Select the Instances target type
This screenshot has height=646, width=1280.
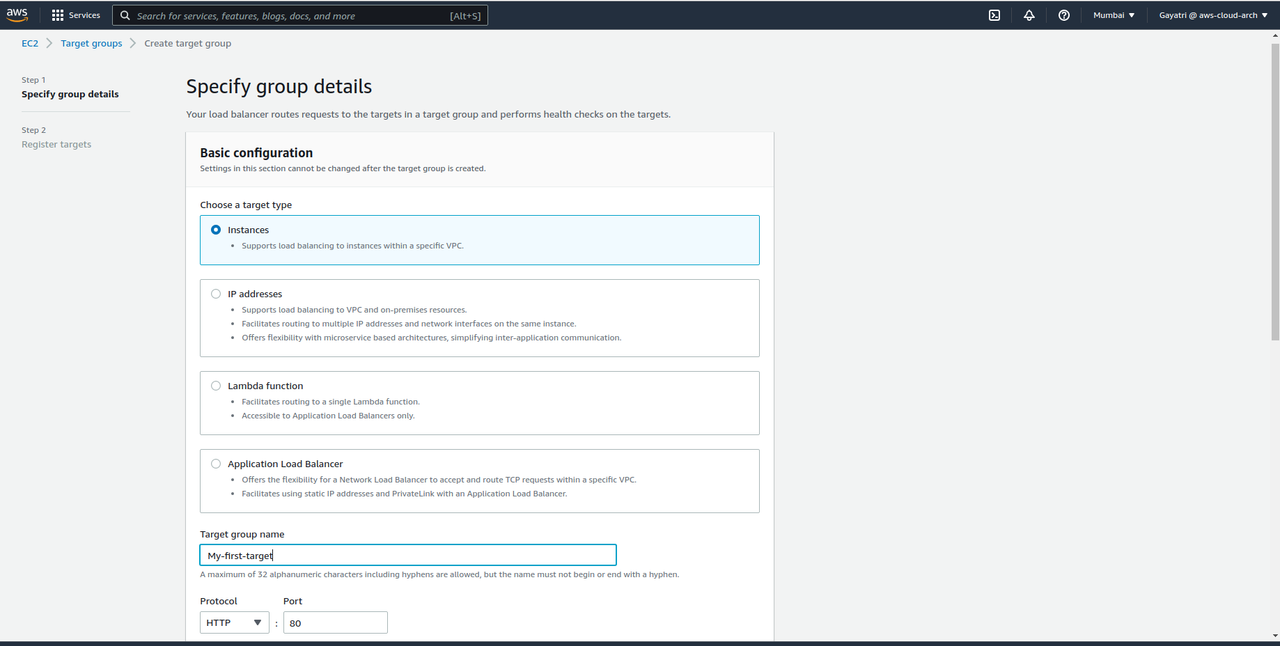coord(216,230)
